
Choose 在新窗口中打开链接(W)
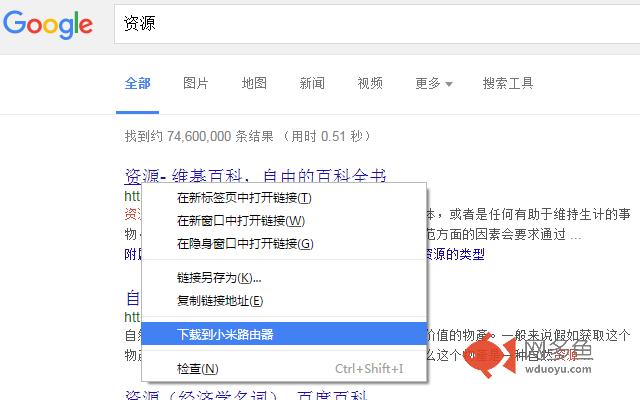click(x=284, y=221)
